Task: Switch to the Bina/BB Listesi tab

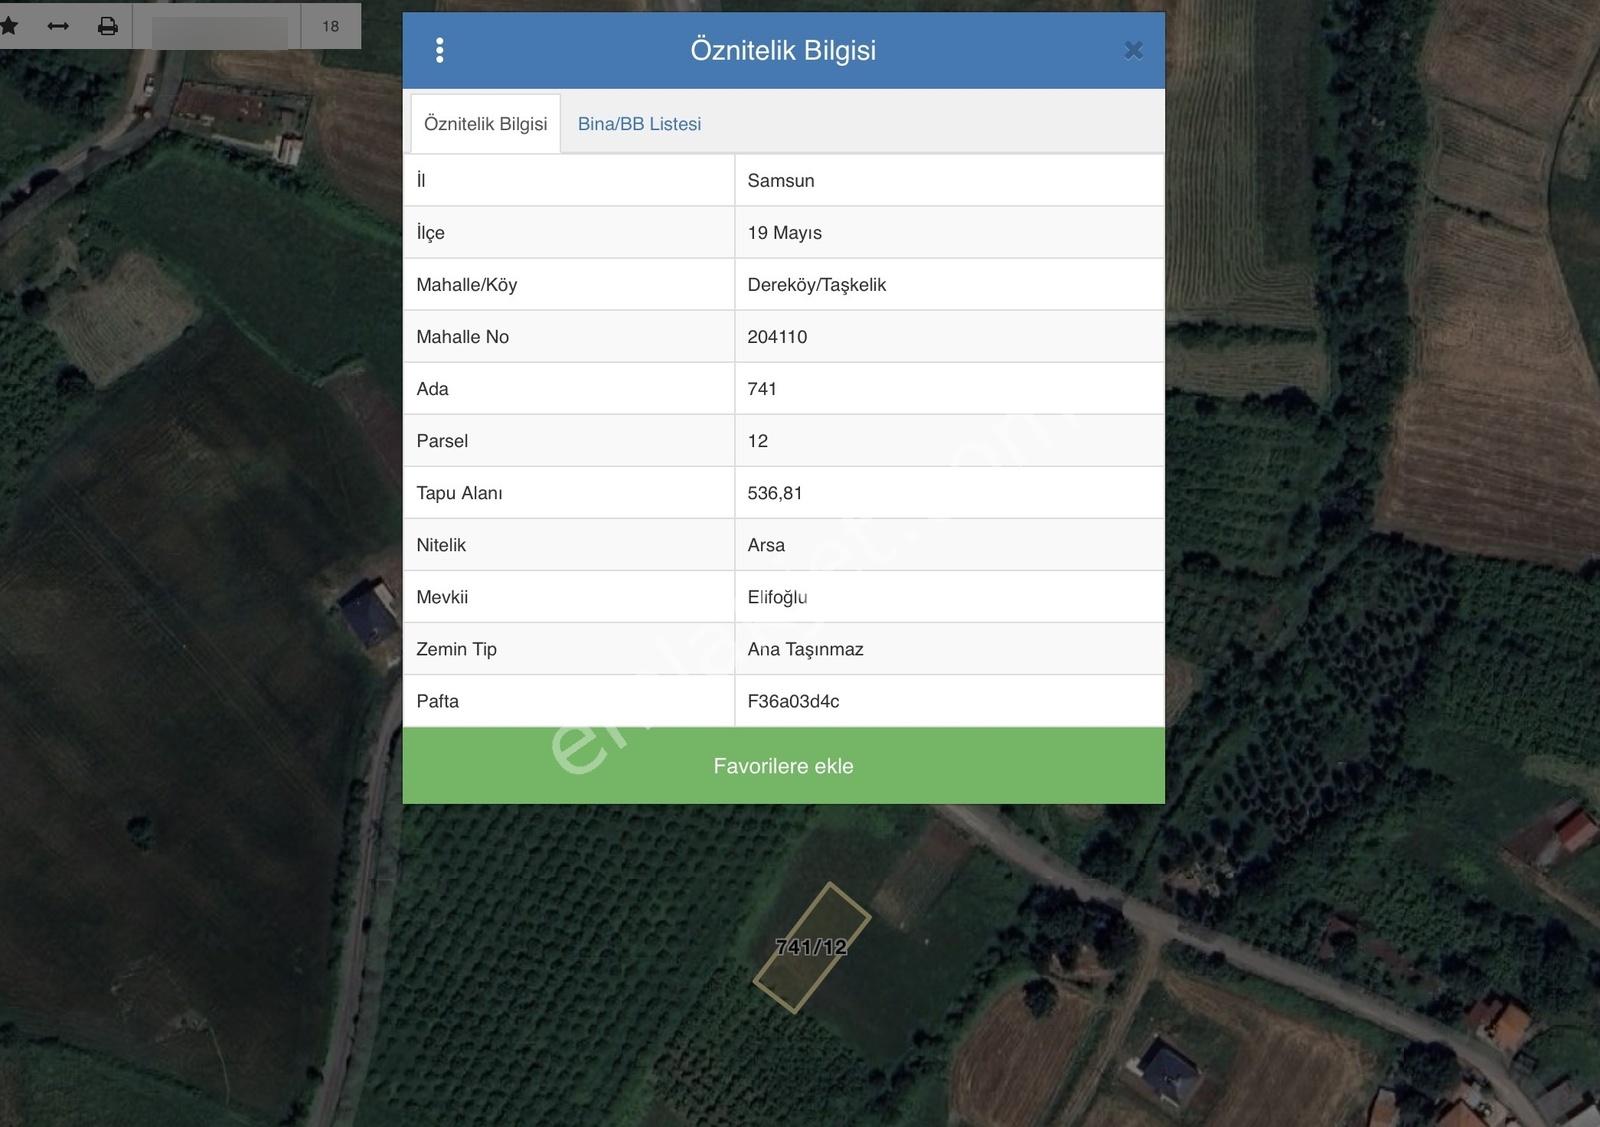Action: tap(639, 124)
